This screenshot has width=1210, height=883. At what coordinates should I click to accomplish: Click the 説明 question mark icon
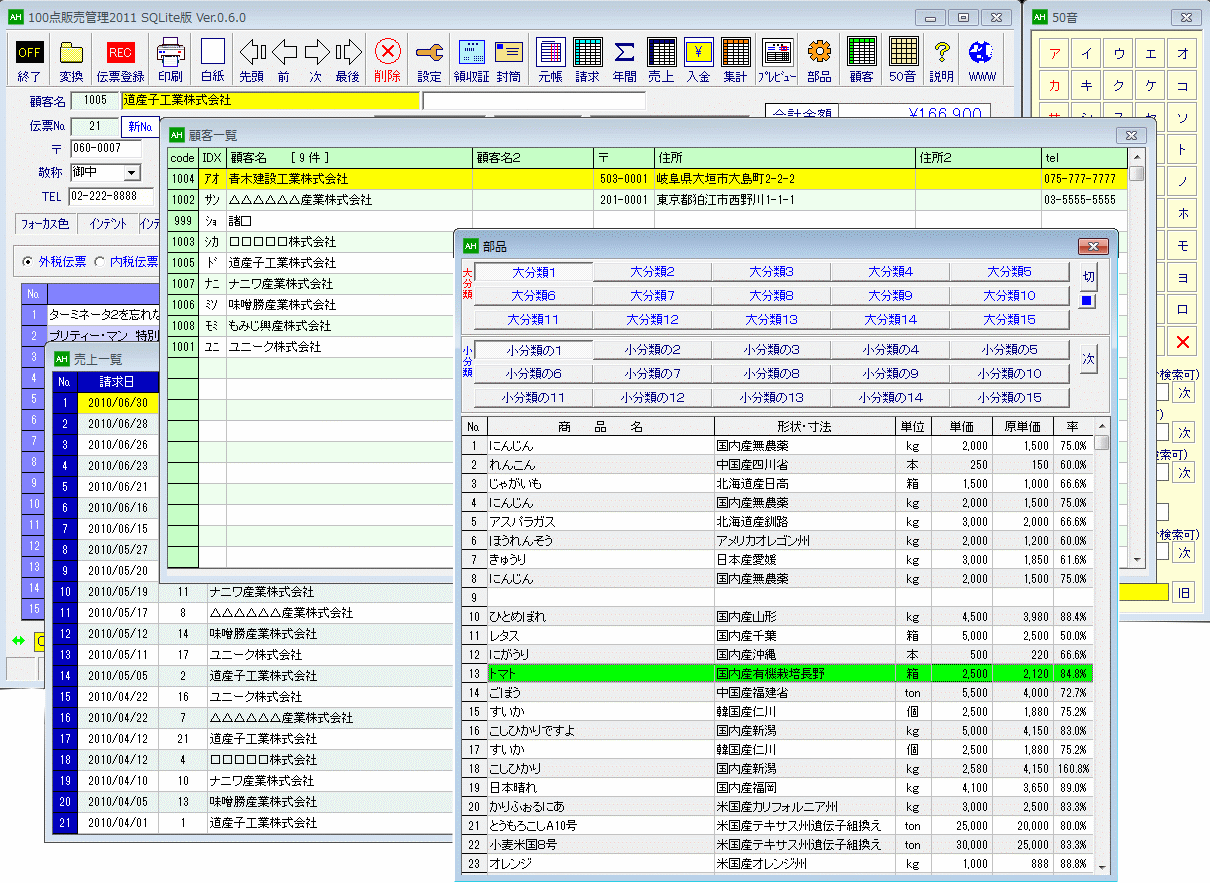[941, 60]
